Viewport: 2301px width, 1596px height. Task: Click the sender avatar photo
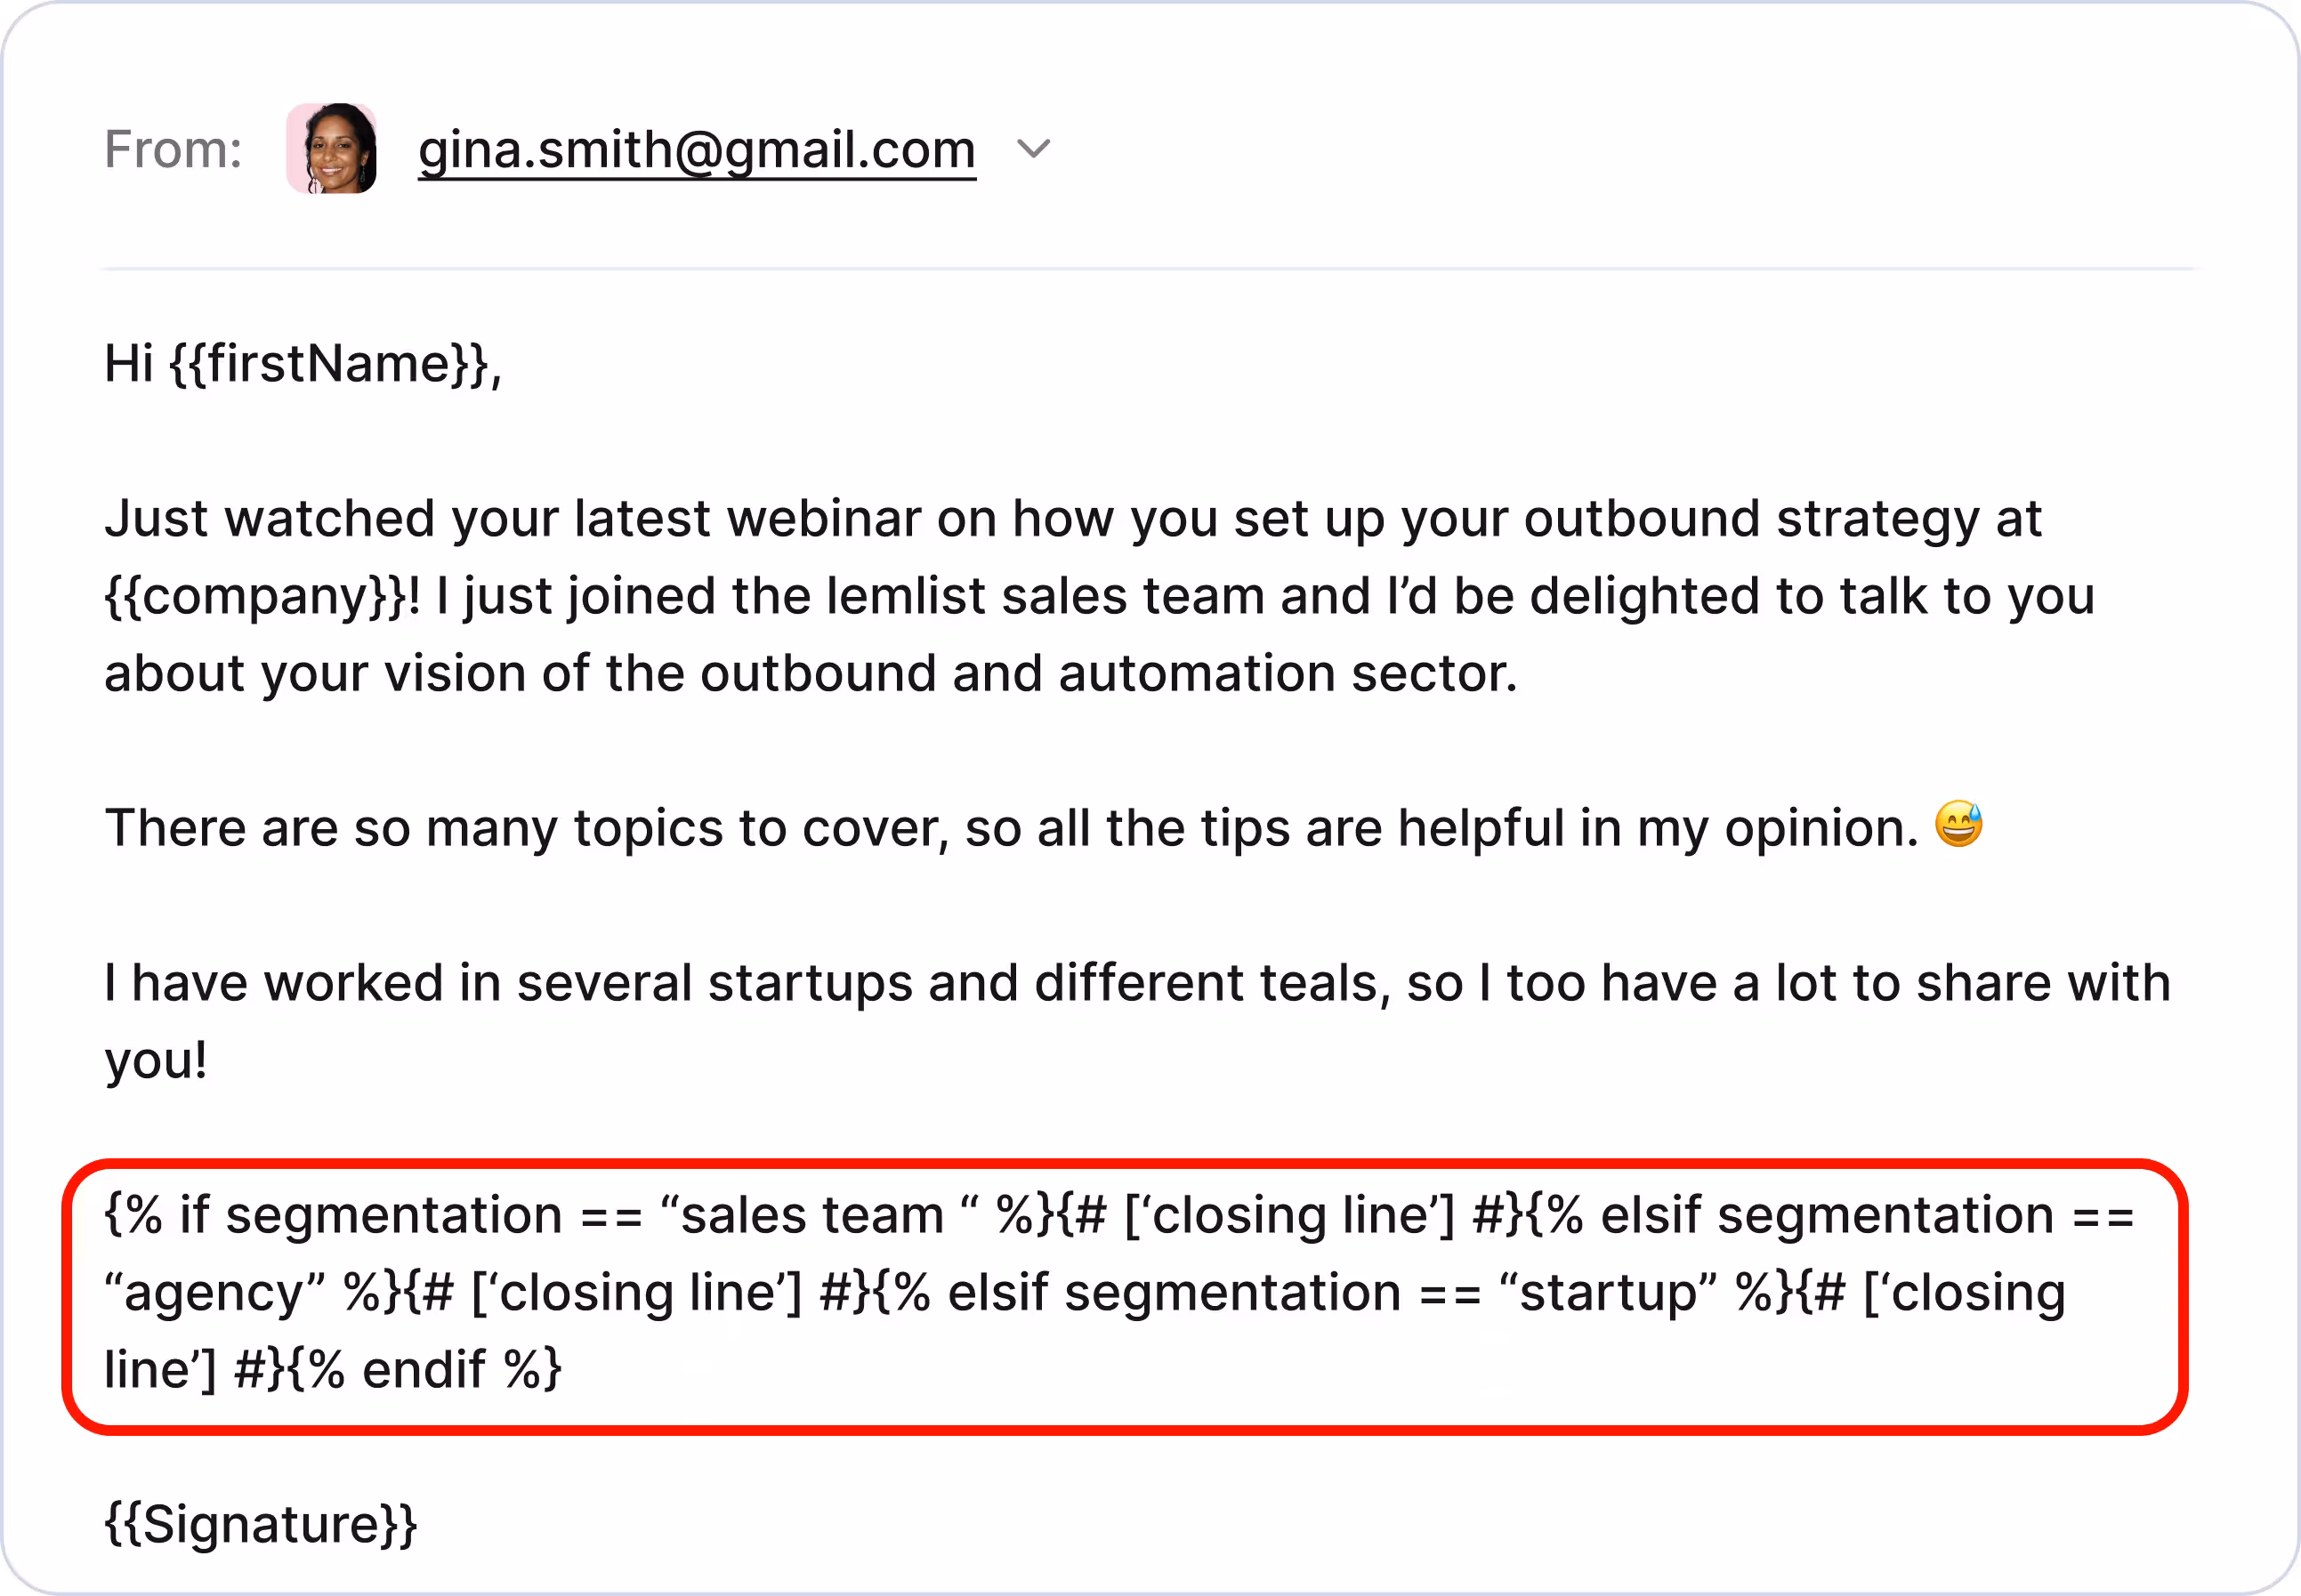(x=332, y=149)
